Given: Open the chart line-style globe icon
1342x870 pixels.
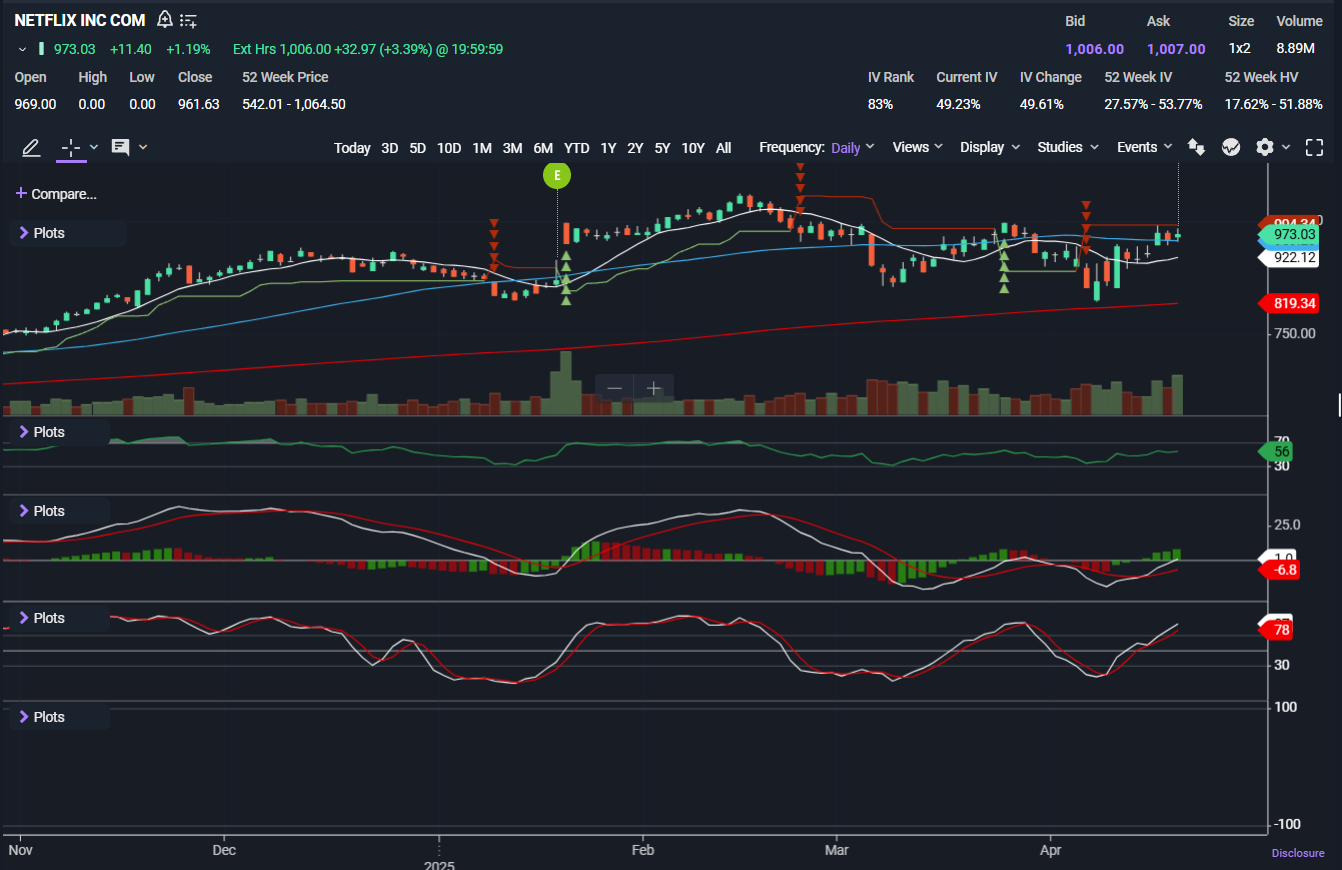Looking at the screenshot, I should tap(1231, 147).
